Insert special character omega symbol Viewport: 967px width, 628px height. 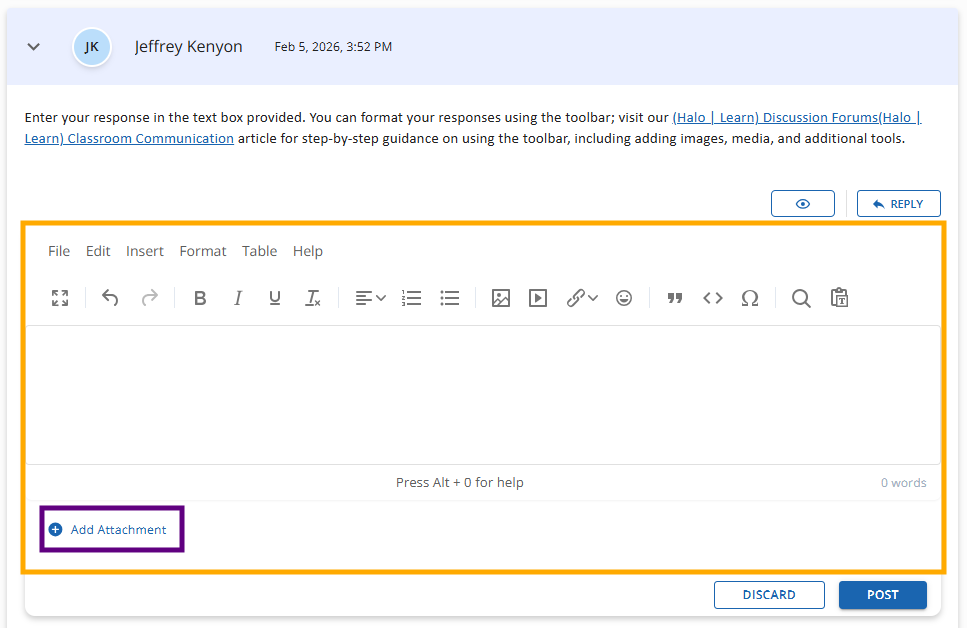point(750,298)
